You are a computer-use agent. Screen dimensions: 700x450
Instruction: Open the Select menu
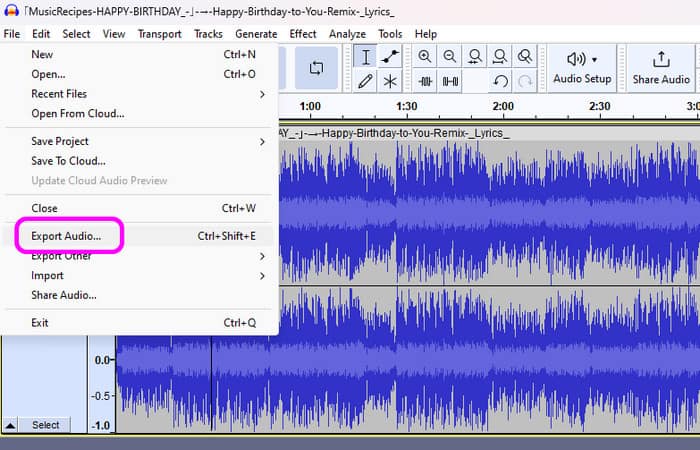point(76,34)
